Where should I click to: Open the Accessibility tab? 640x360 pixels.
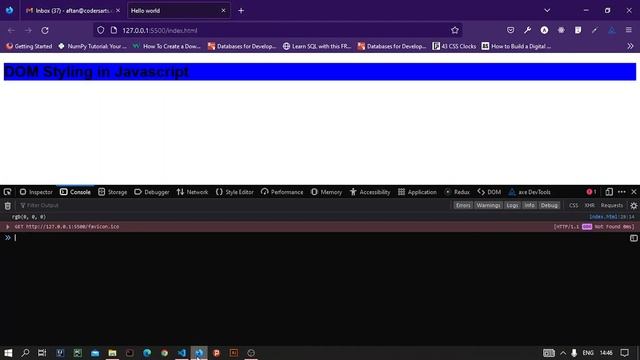coord(370,192)
